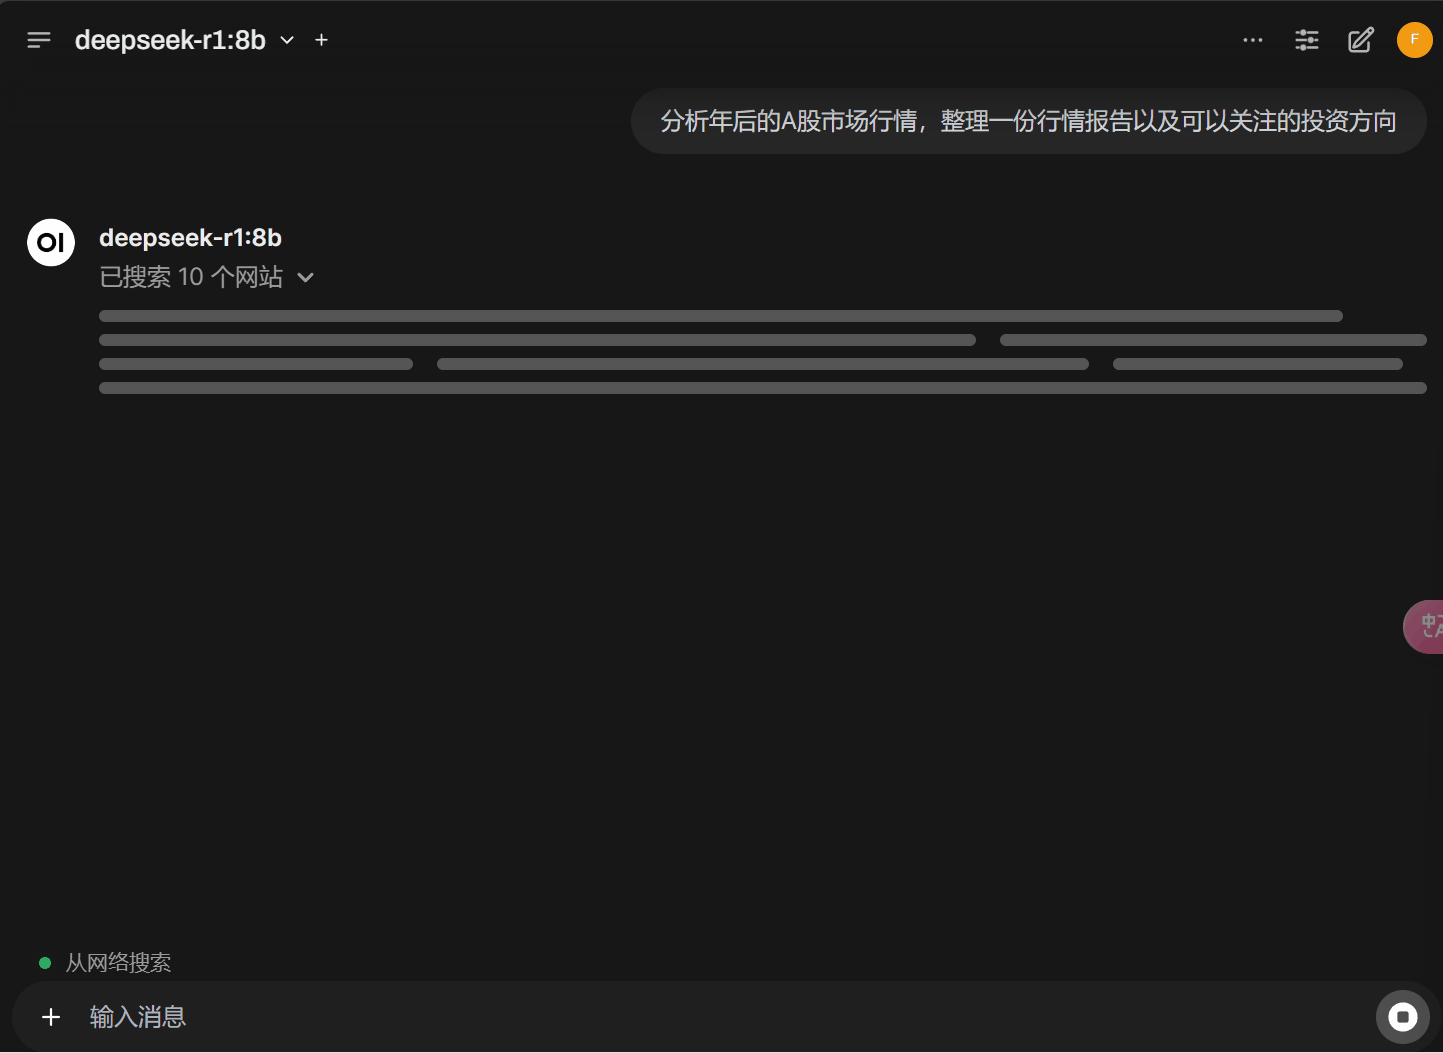Image resolution: width=1443 pixels, height=1053 pixels.
Task: Click the Ollama model avatar icon
Action: 51,242
